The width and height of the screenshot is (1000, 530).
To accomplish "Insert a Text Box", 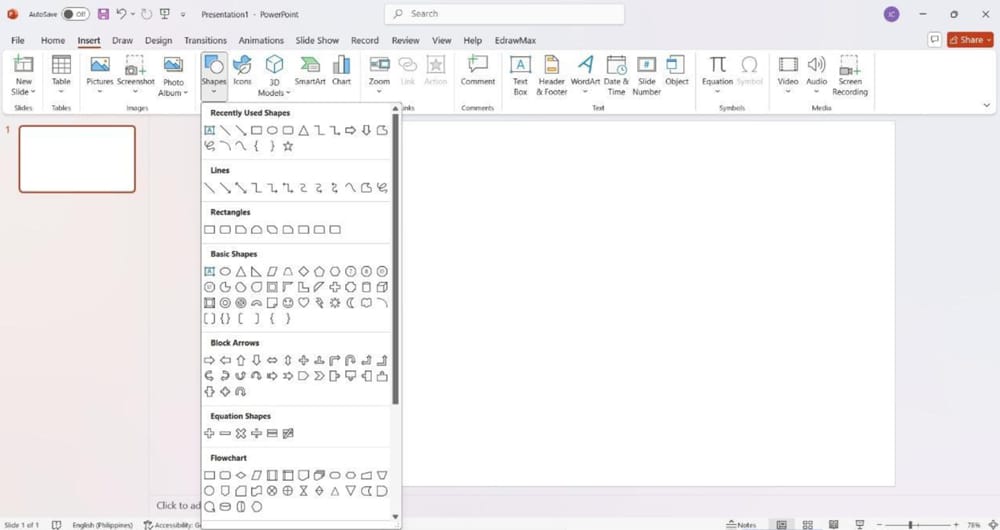I will coord(520,76).
